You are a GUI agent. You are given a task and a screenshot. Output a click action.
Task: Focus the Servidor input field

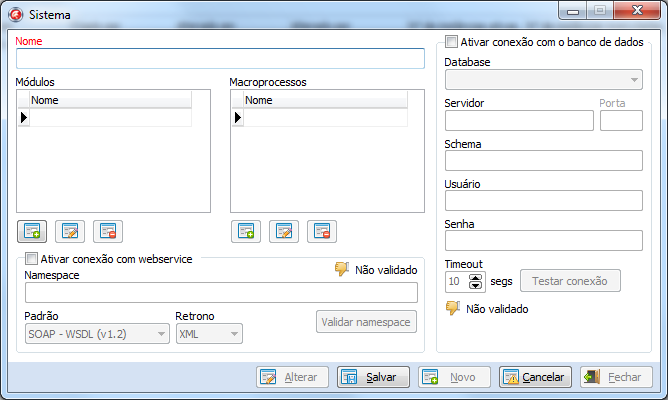point(518,121)
